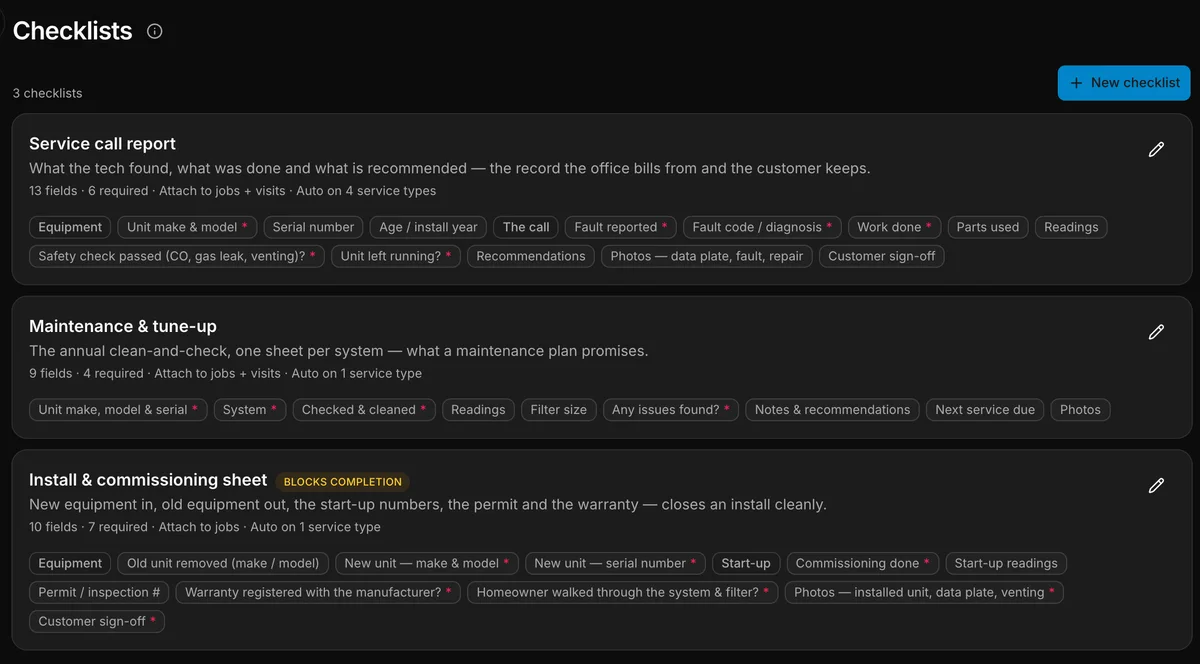Click the Install & commissioning description text
The width and height of the screenshot is (1200, 664).
(428, 504)
